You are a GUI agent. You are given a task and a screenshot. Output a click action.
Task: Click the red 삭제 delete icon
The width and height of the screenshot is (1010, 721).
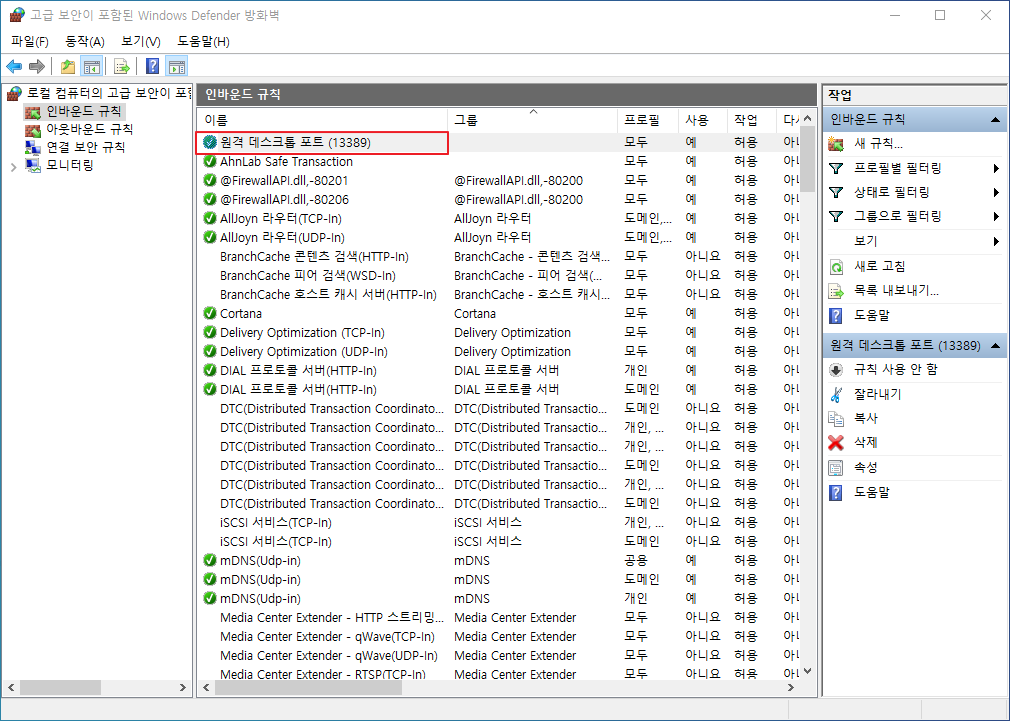coord(836,443)
